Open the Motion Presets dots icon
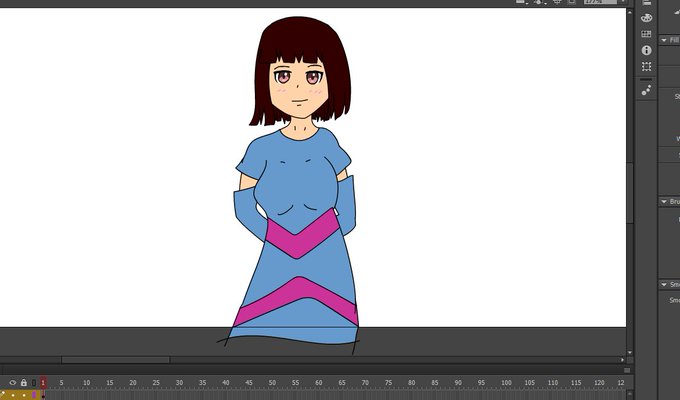The image size is (680, 400). click(x=646, y=90)
